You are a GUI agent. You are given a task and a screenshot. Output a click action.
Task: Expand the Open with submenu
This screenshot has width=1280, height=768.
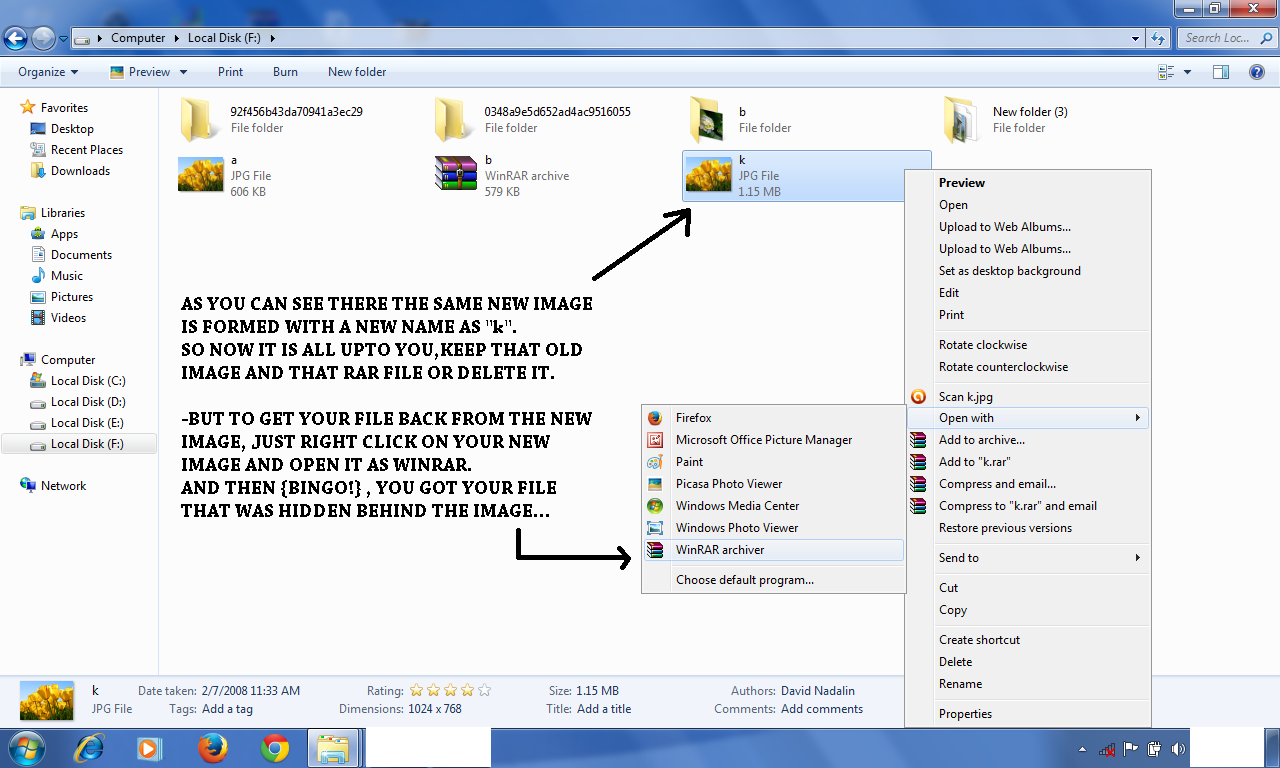1028,418
